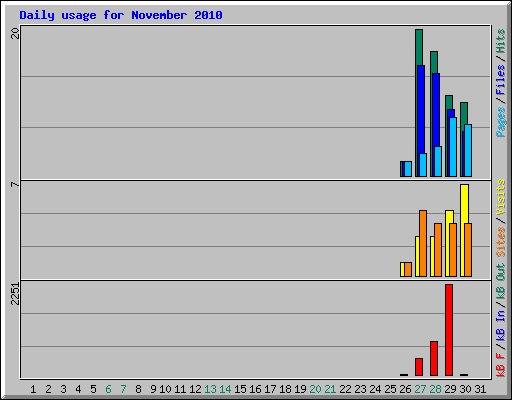The width and height of the screenshot is (512, 400).
Task: Click the tall red kB bar for day 29
Action: click(449, 330)
